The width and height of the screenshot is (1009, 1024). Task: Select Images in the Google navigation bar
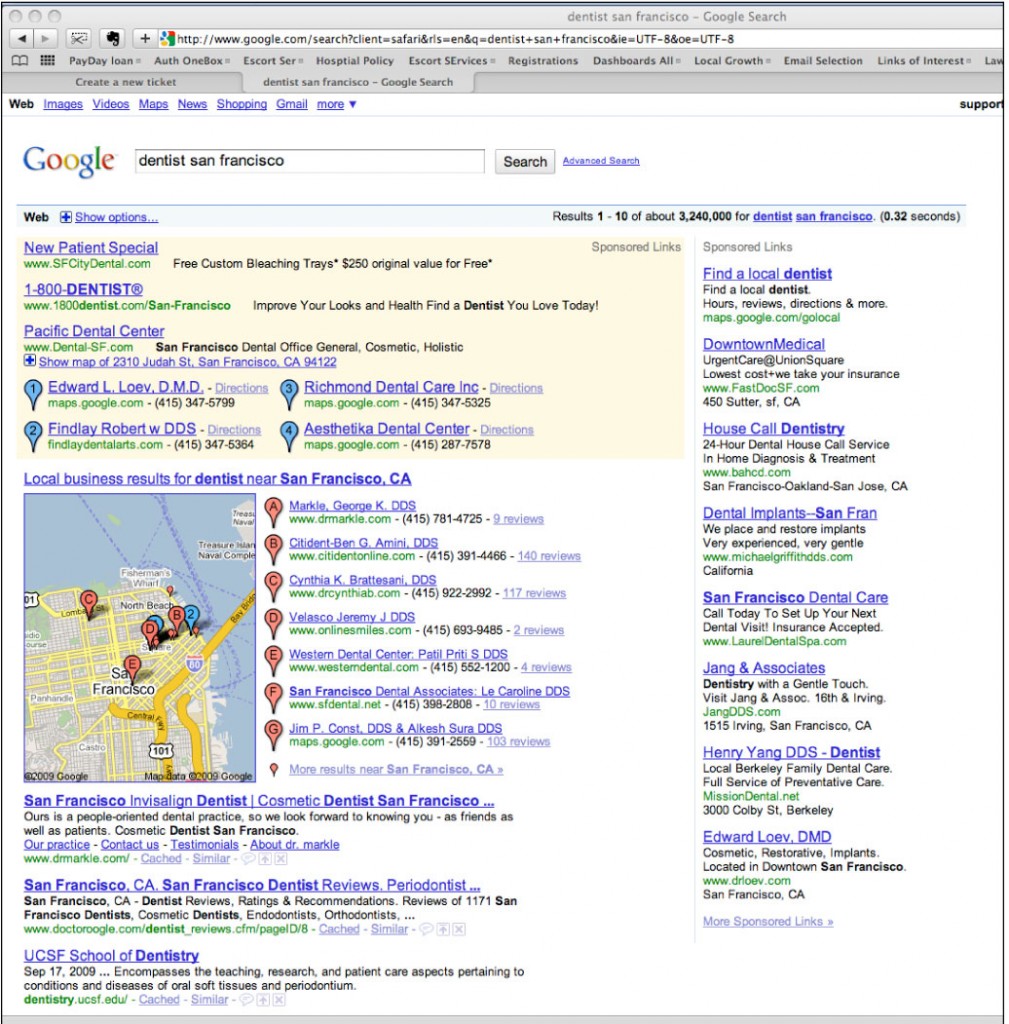point(62,104)
